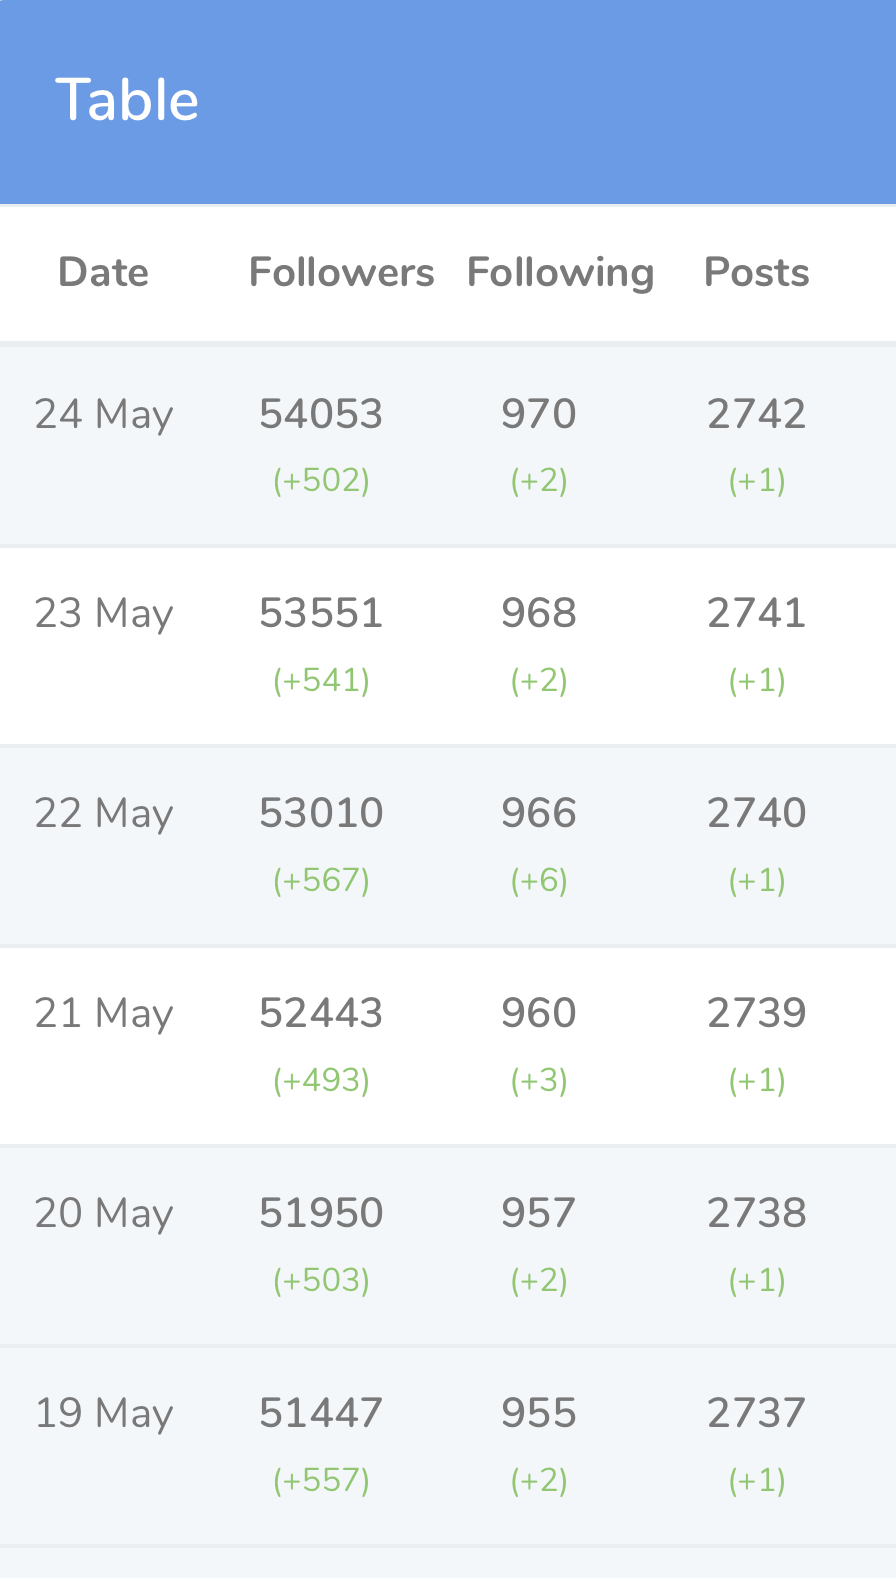896x1578 pixels.
Task: Click followers count 51950
Action: point(321,1214)
